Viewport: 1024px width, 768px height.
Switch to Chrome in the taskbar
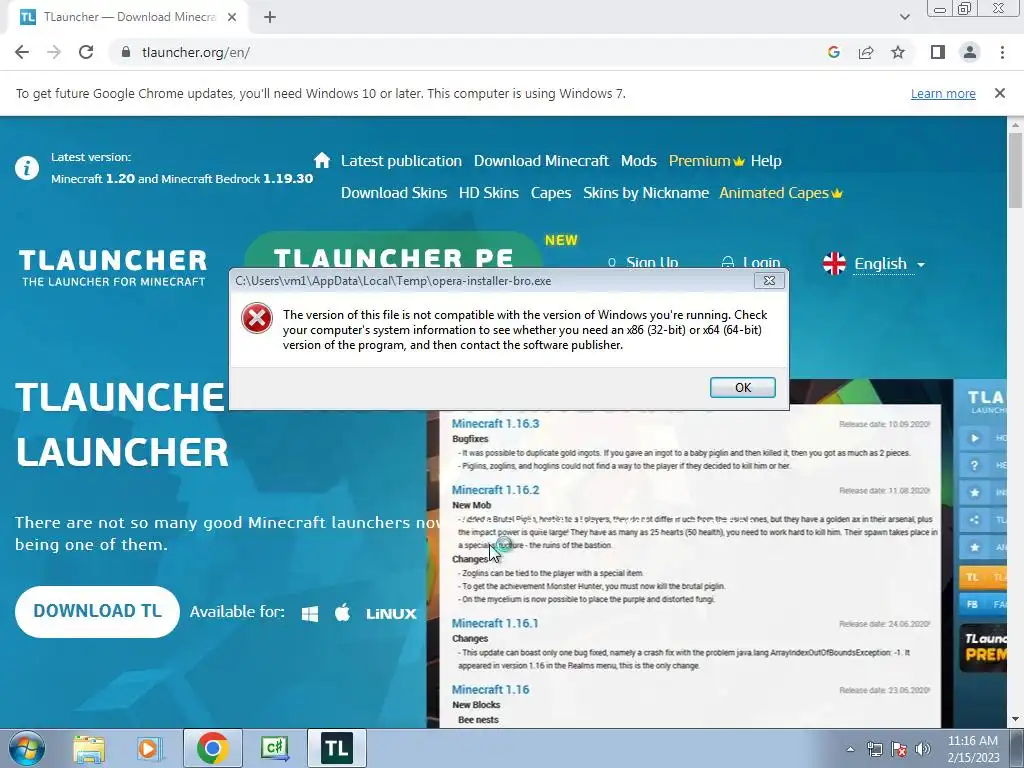click(x=212, y=748)
